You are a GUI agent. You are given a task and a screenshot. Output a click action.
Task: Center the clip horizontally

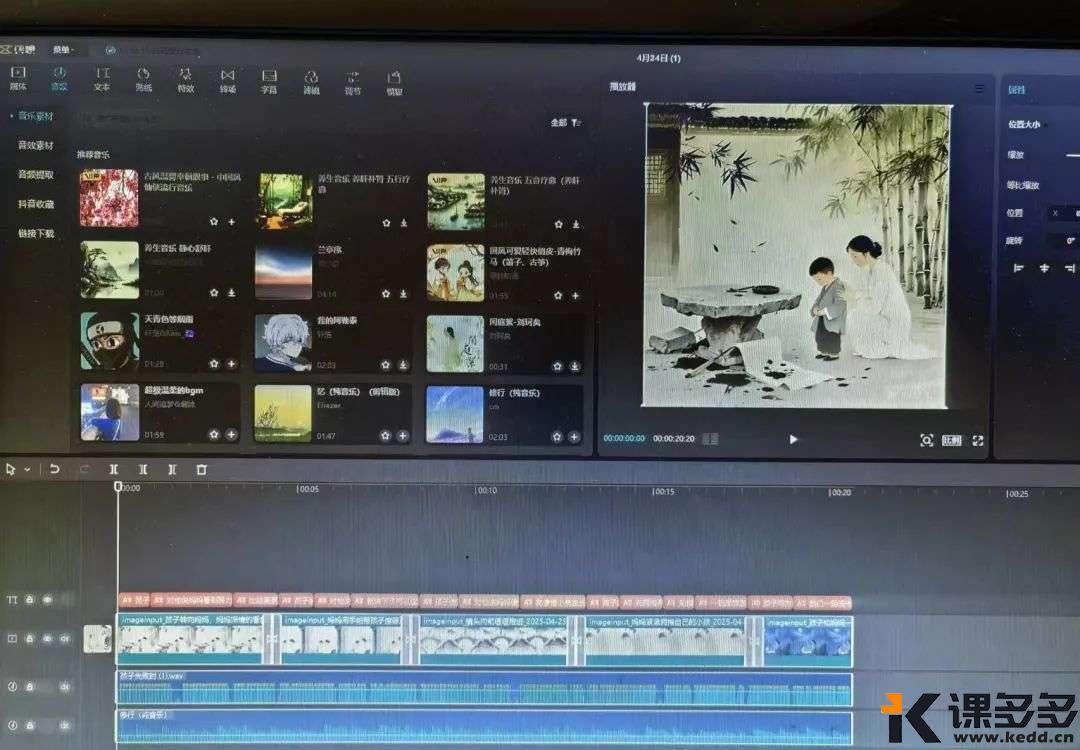click(x=1044, y=268)
